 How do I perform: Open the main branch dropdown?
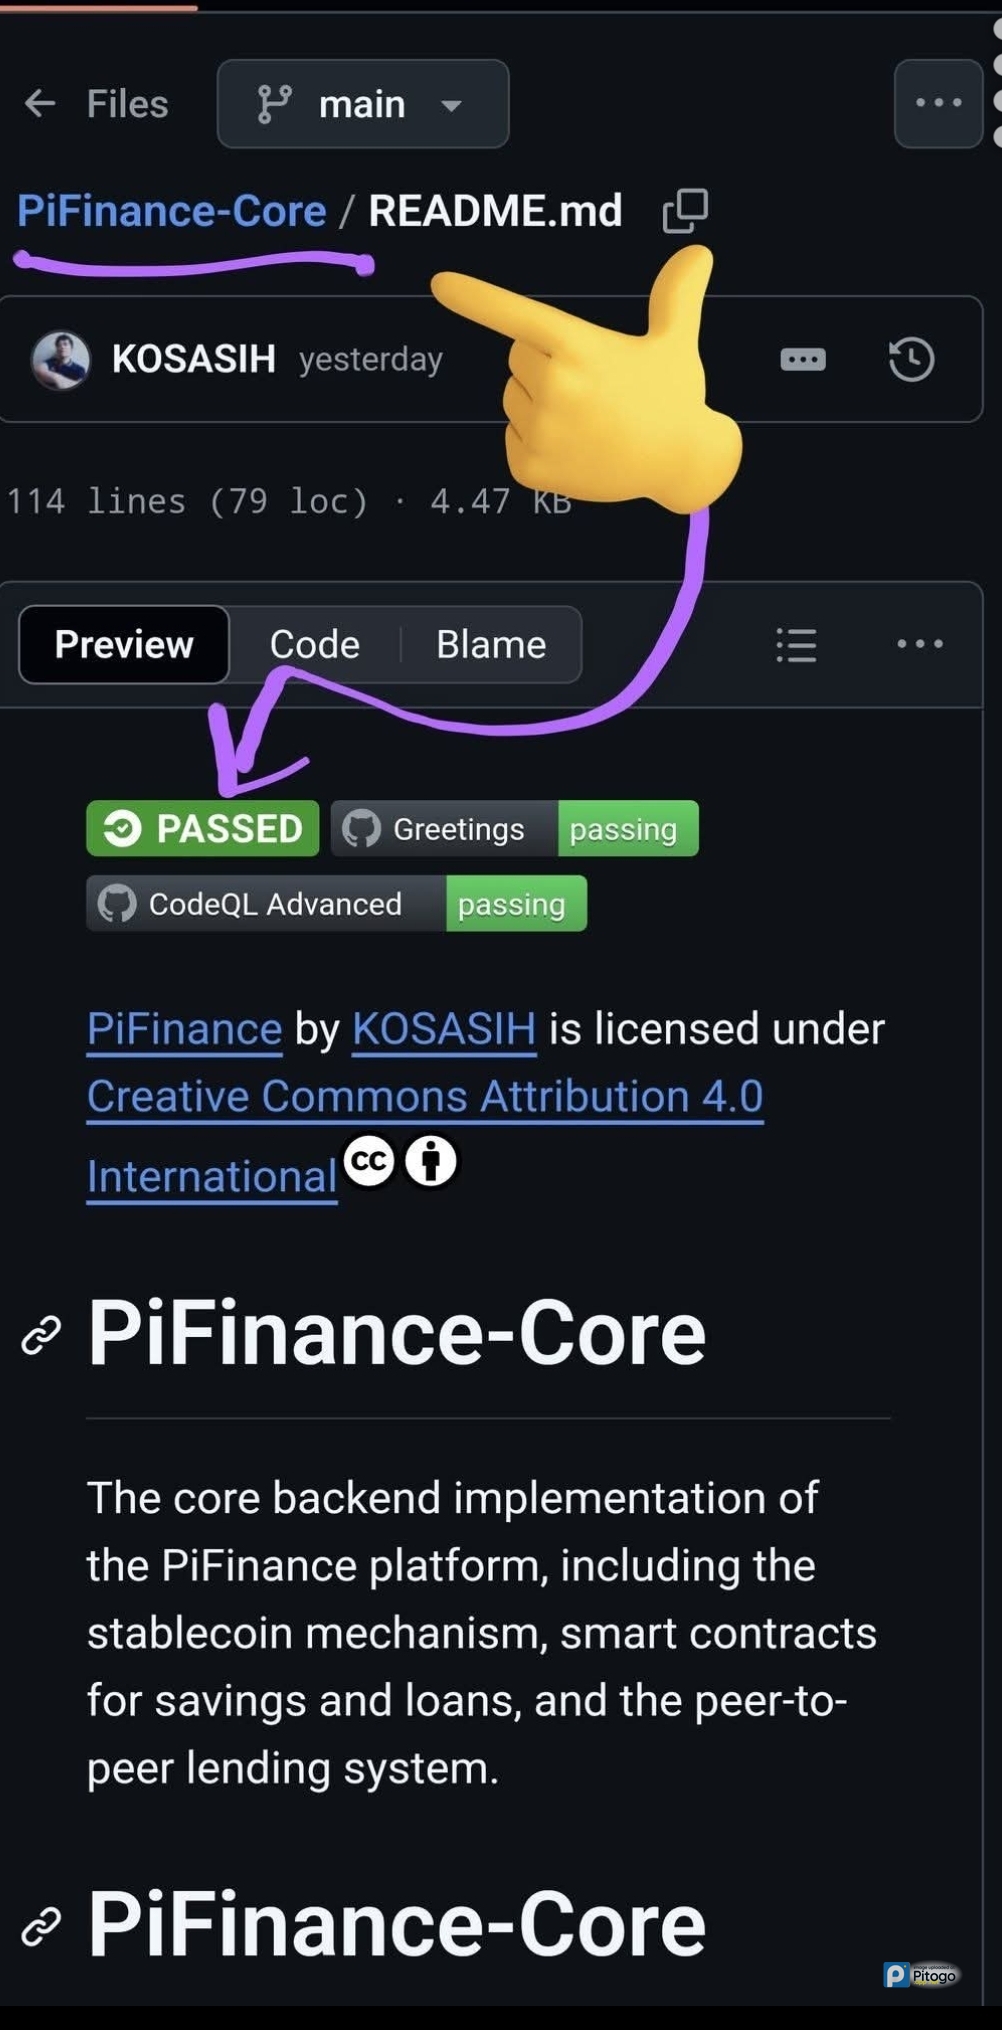[362, 104]
